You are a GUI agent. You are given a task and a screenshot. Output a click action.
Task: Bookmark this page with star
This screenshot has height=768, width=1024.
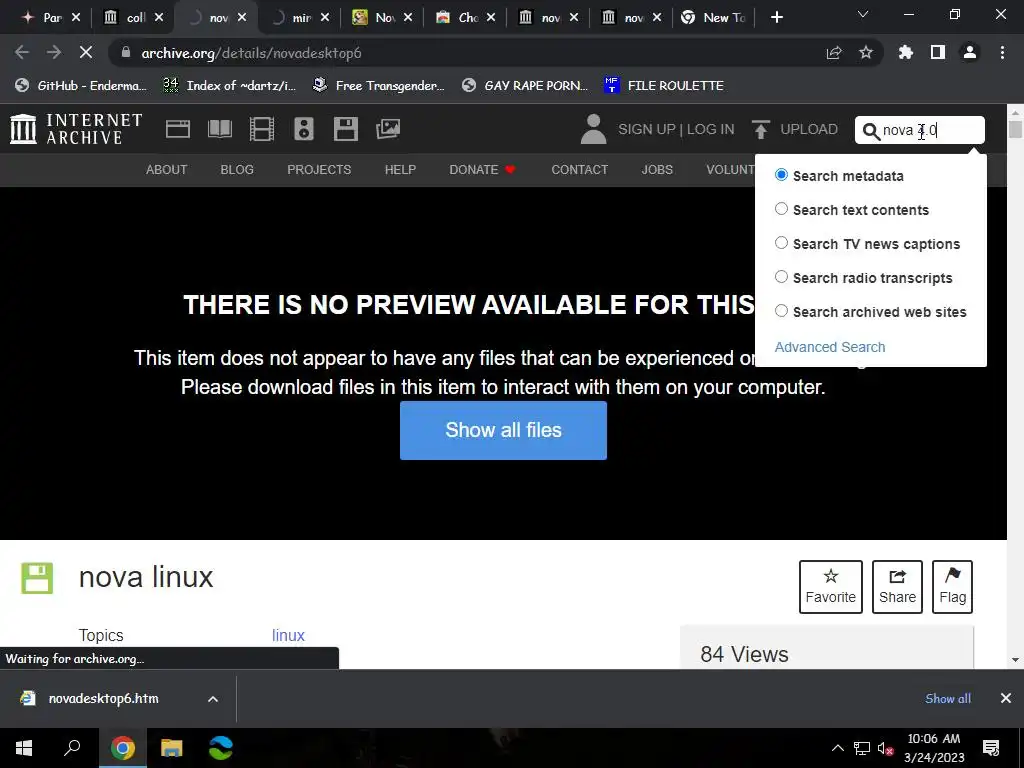[866, 53]
